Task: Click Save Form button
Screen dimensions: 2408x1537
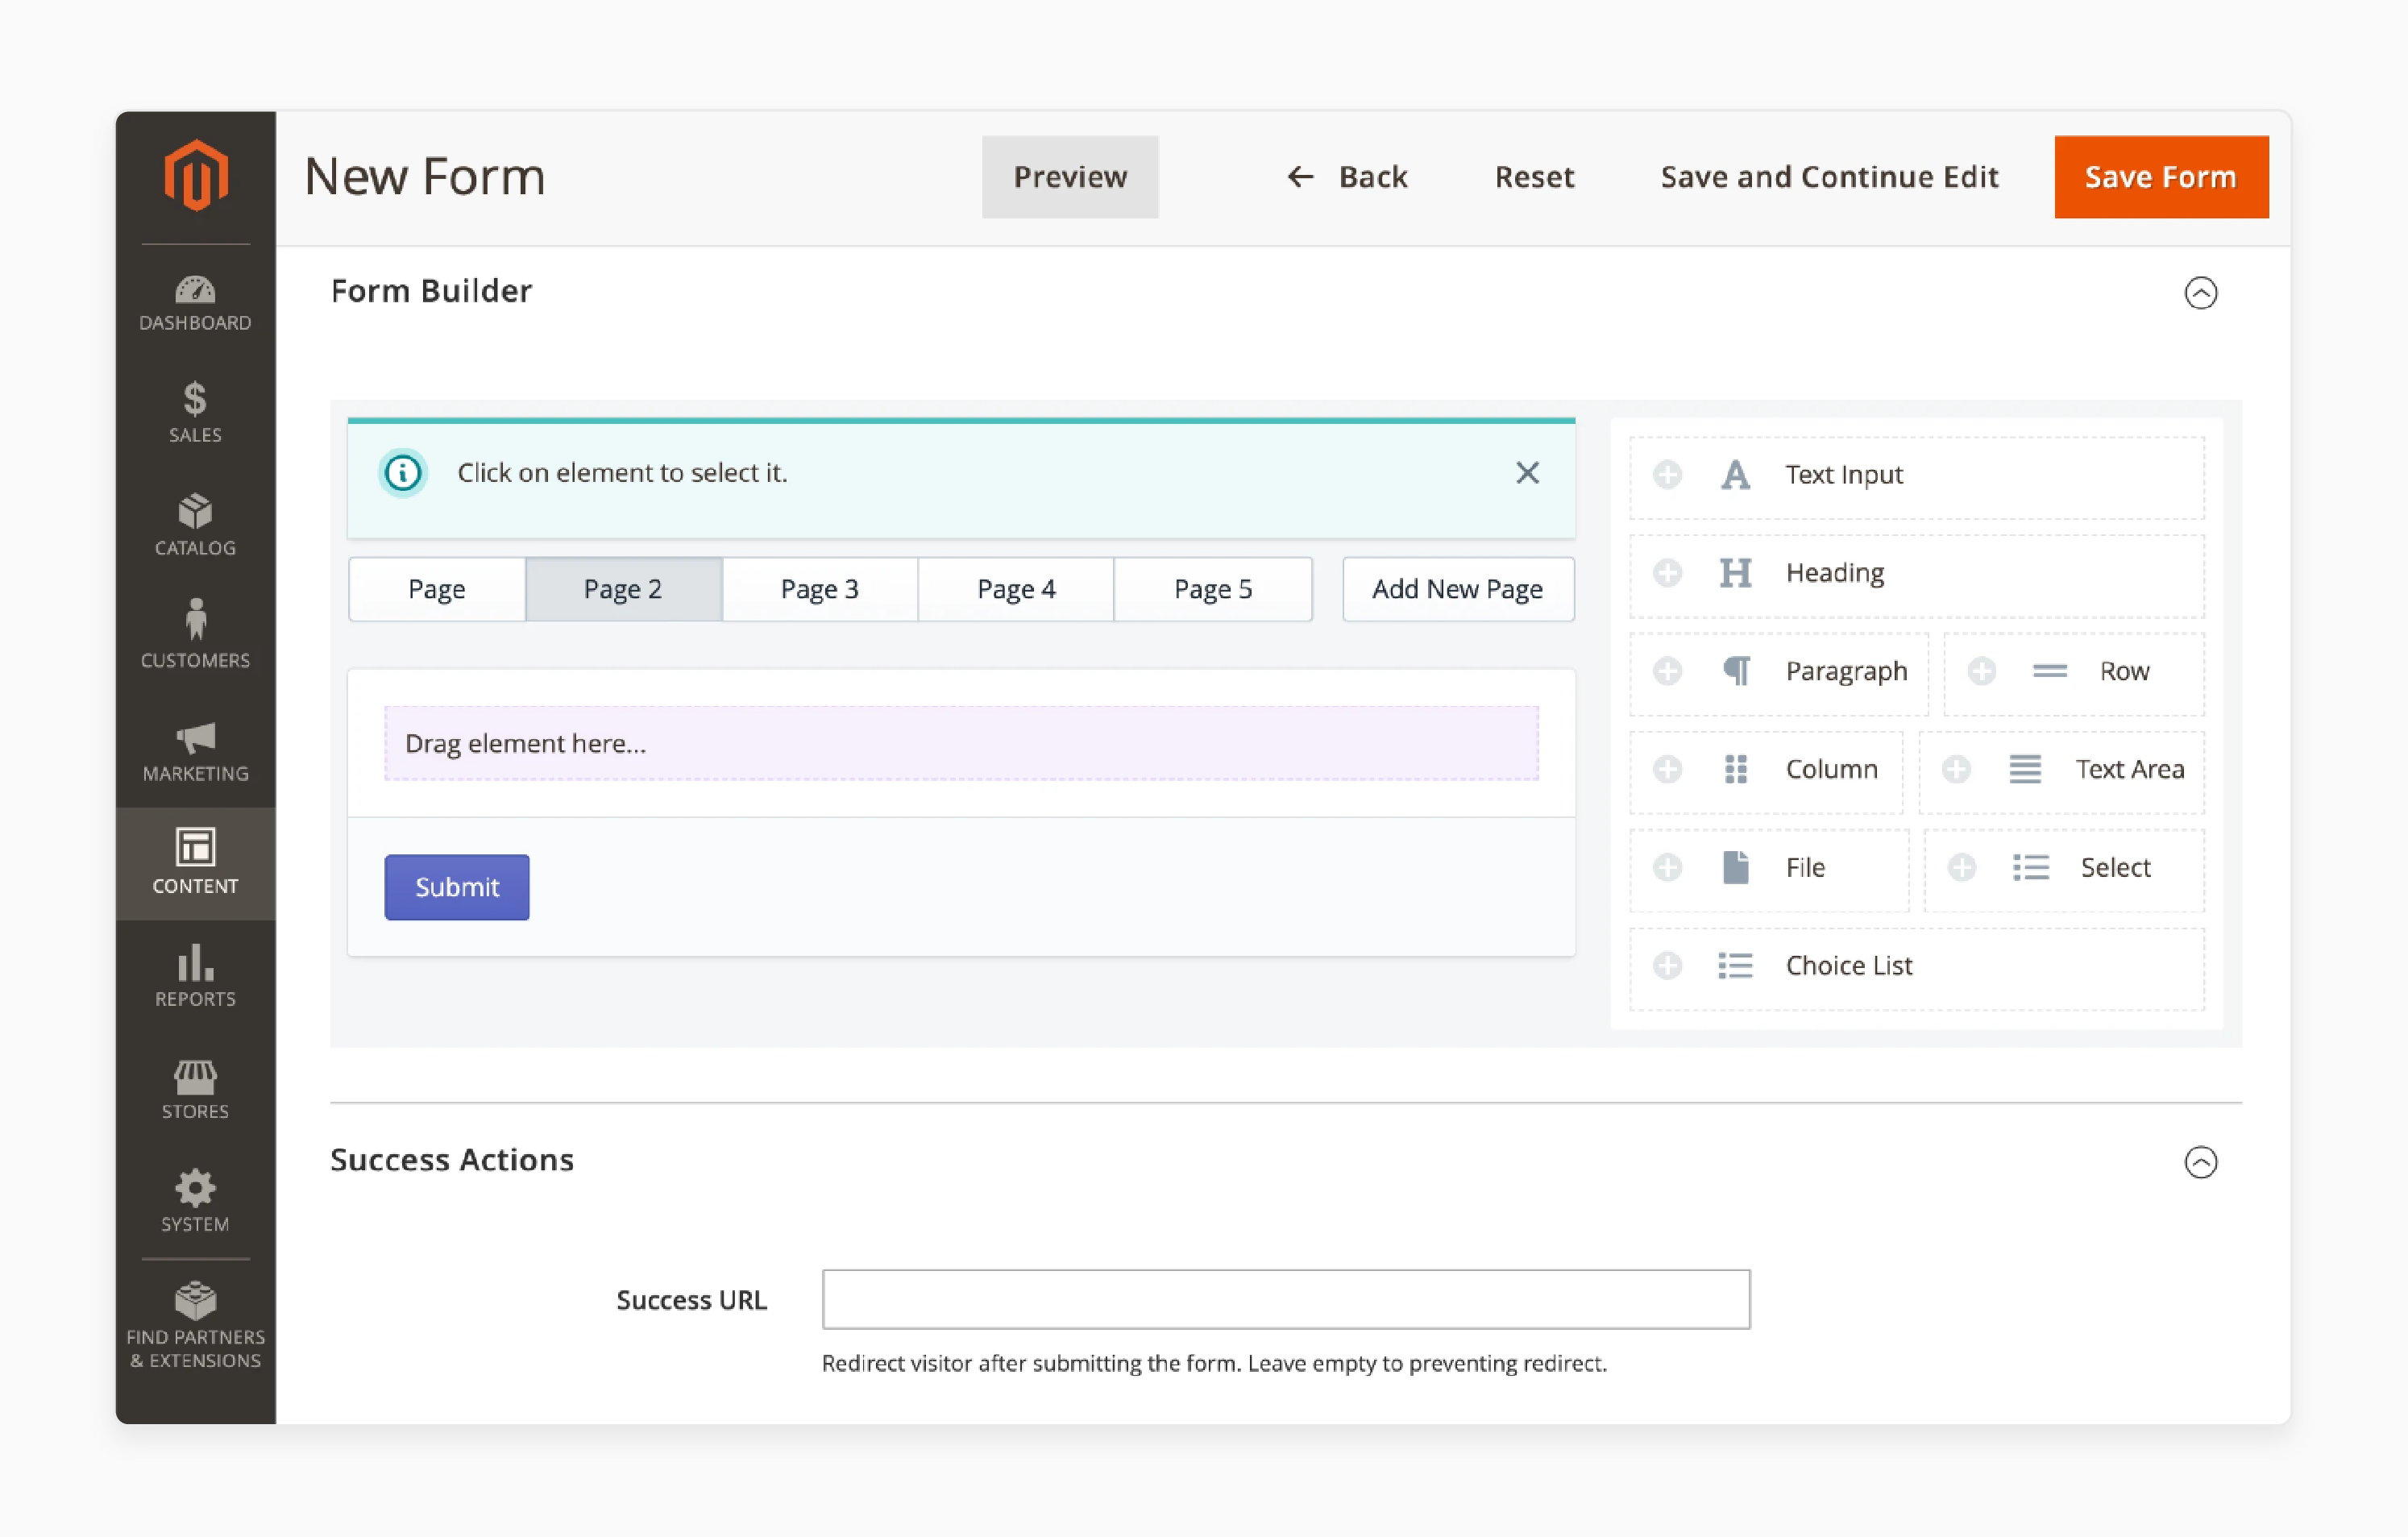Action: pos(2161,176)
